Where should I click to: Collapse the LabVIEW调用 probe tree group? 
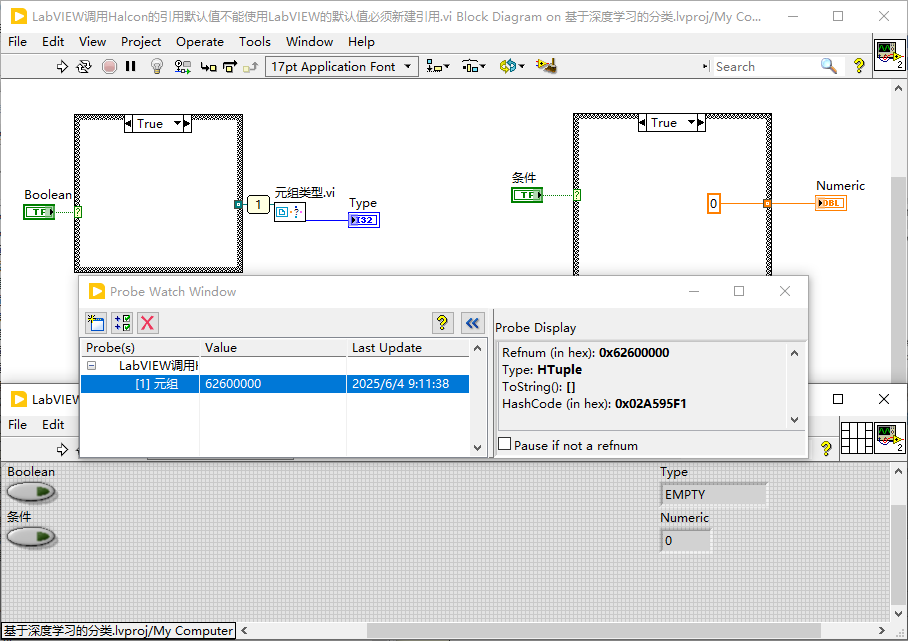pyautogui.click(x=91, y=366)
